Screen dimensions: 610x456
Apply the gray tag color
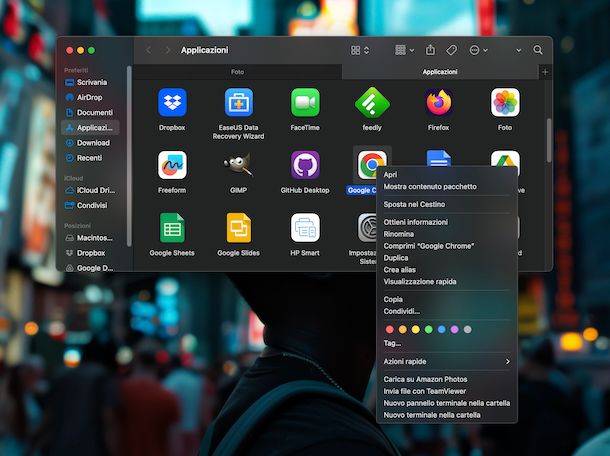(468, 330)
